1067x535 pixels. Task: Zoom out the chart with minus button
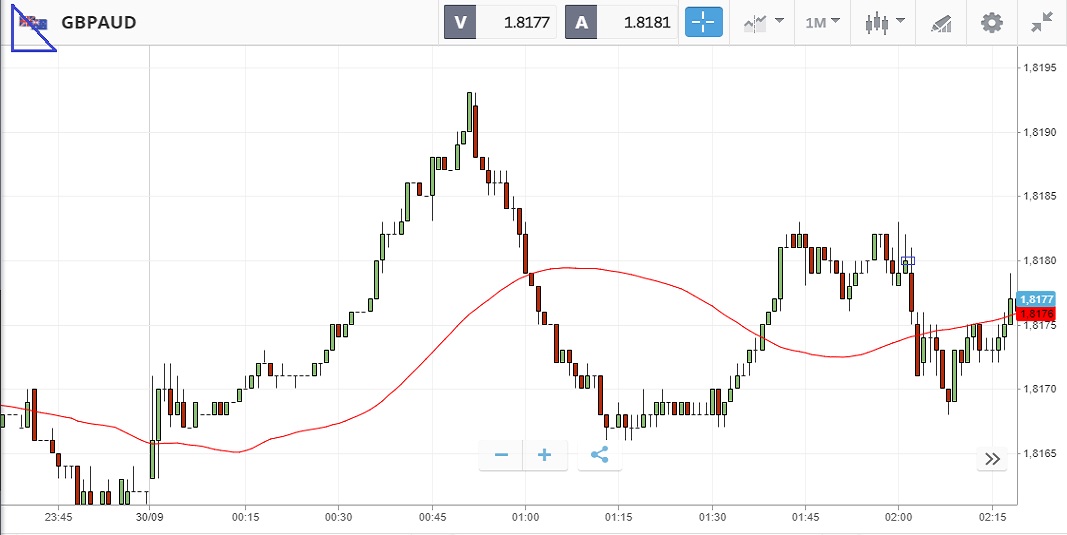502,455
